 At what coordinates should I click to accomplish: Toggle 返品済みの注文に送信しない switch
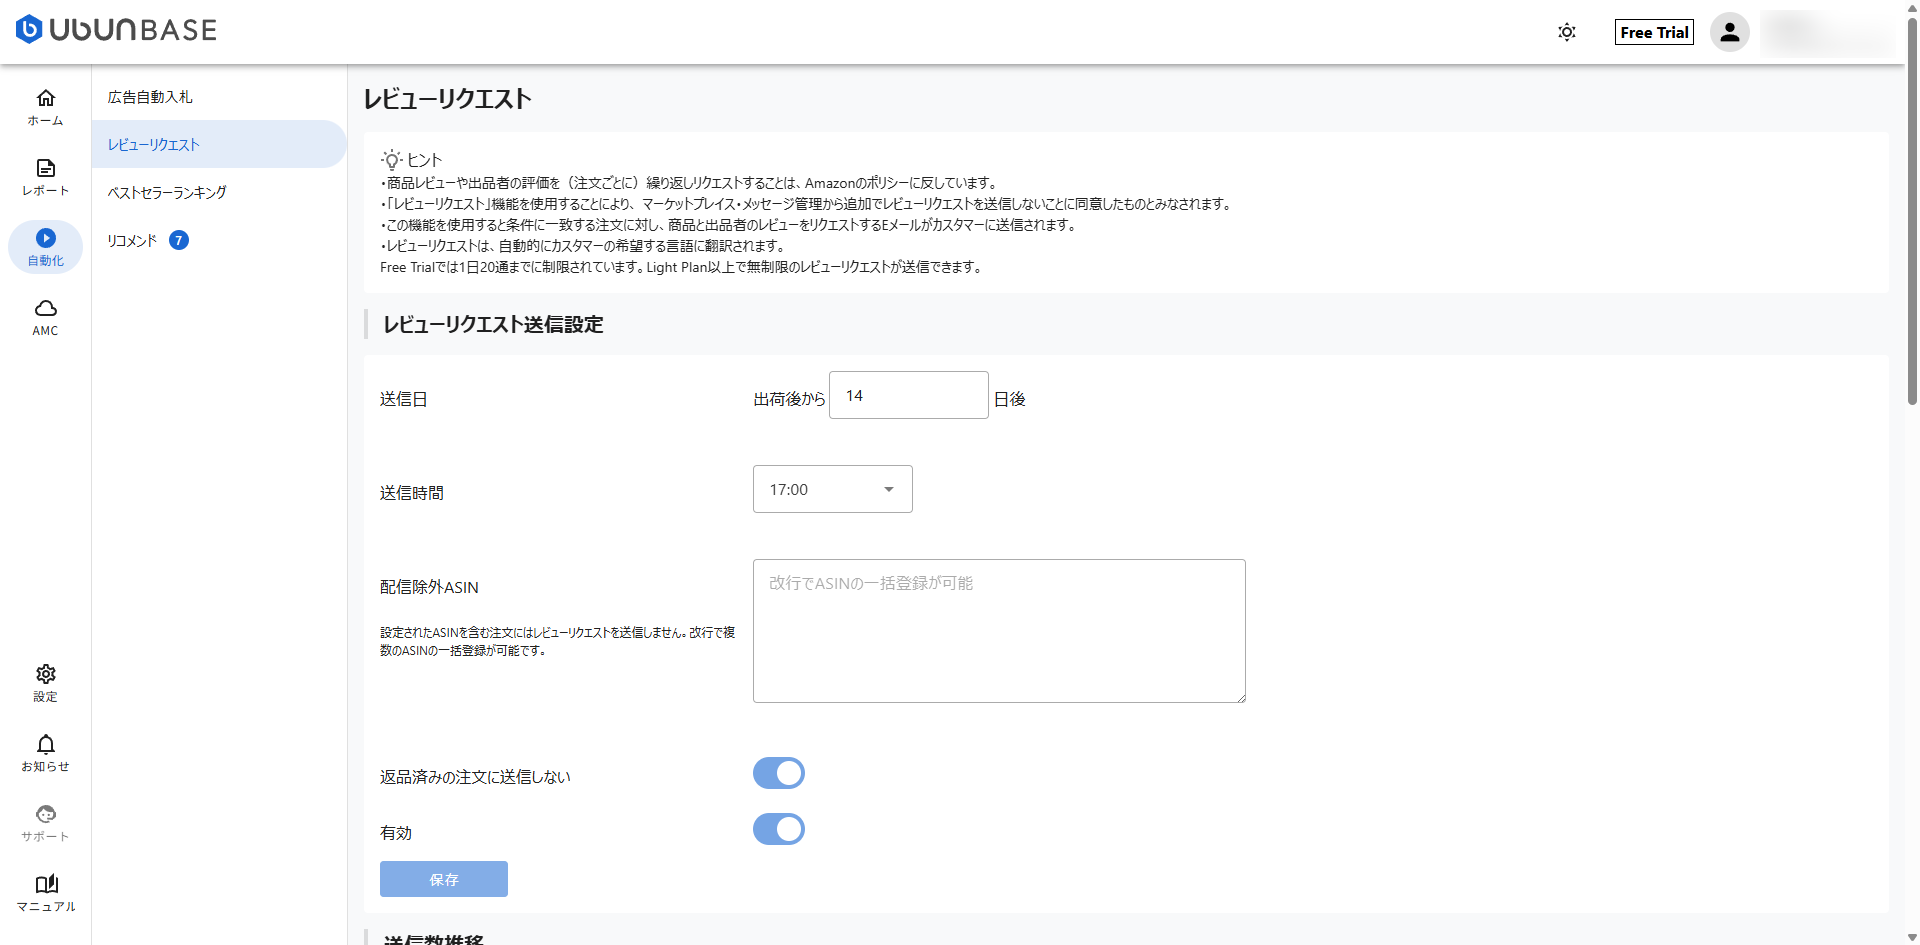tap(778, 773)
